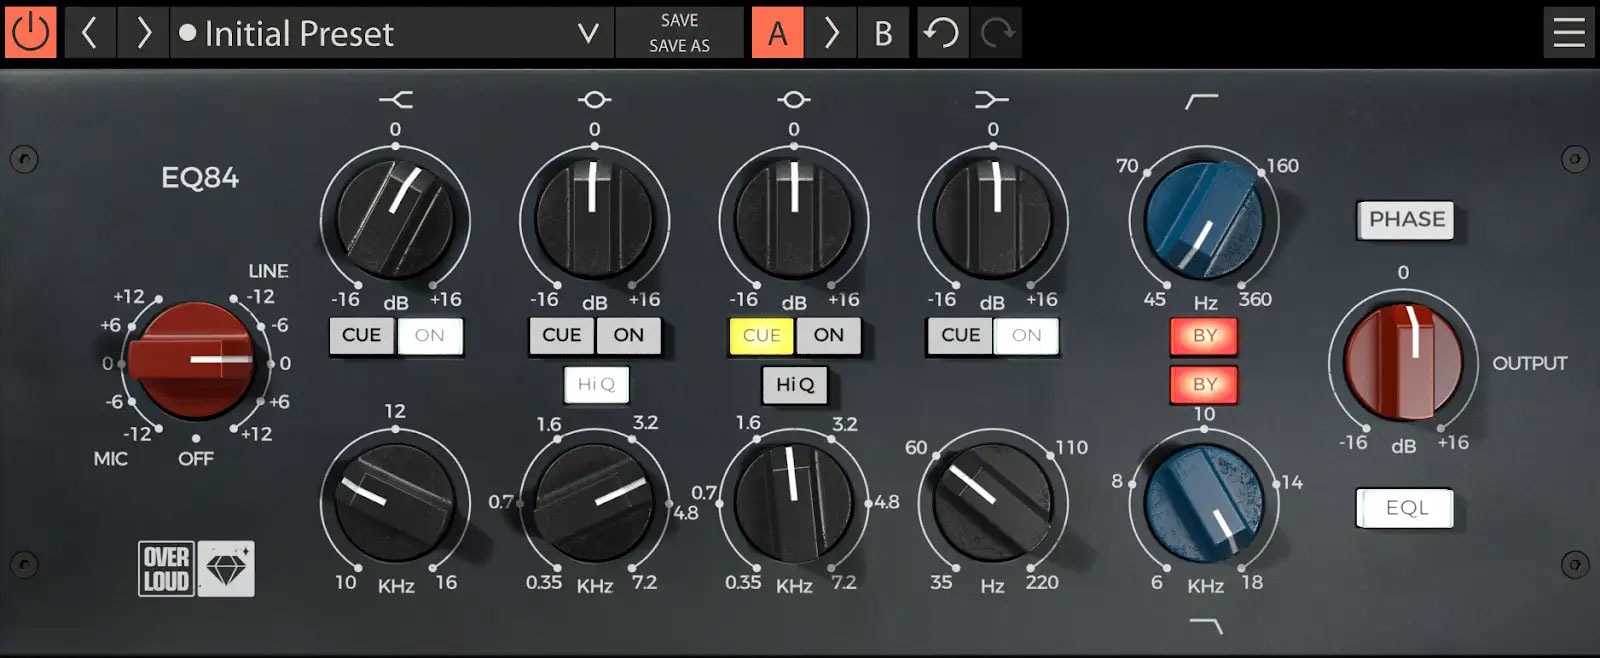Copy A to B with arrow icon
This screenshot has width=1600, height=658.
(830, 33)
